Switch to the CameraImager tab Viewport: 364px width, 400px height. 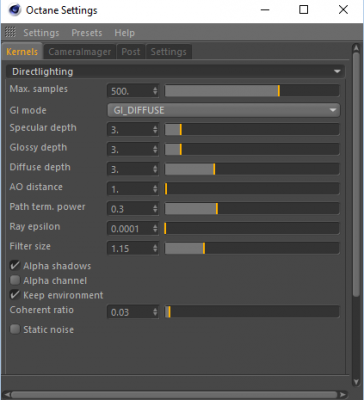pyautogui.click(x=80, y=52)
